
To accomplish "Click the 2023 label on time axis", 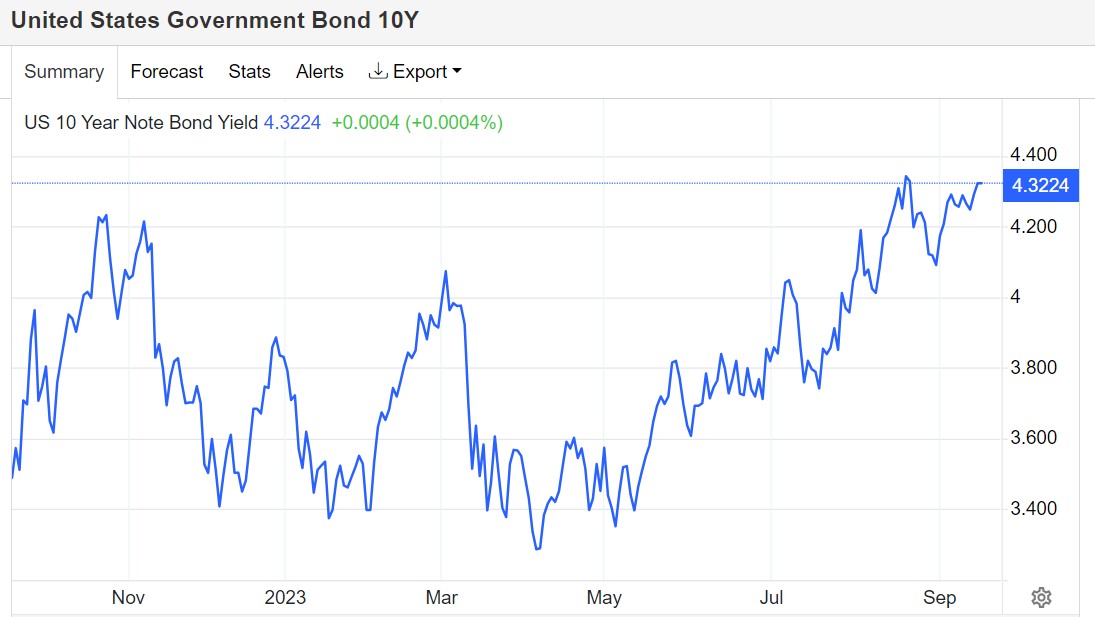I will (285, 597).
